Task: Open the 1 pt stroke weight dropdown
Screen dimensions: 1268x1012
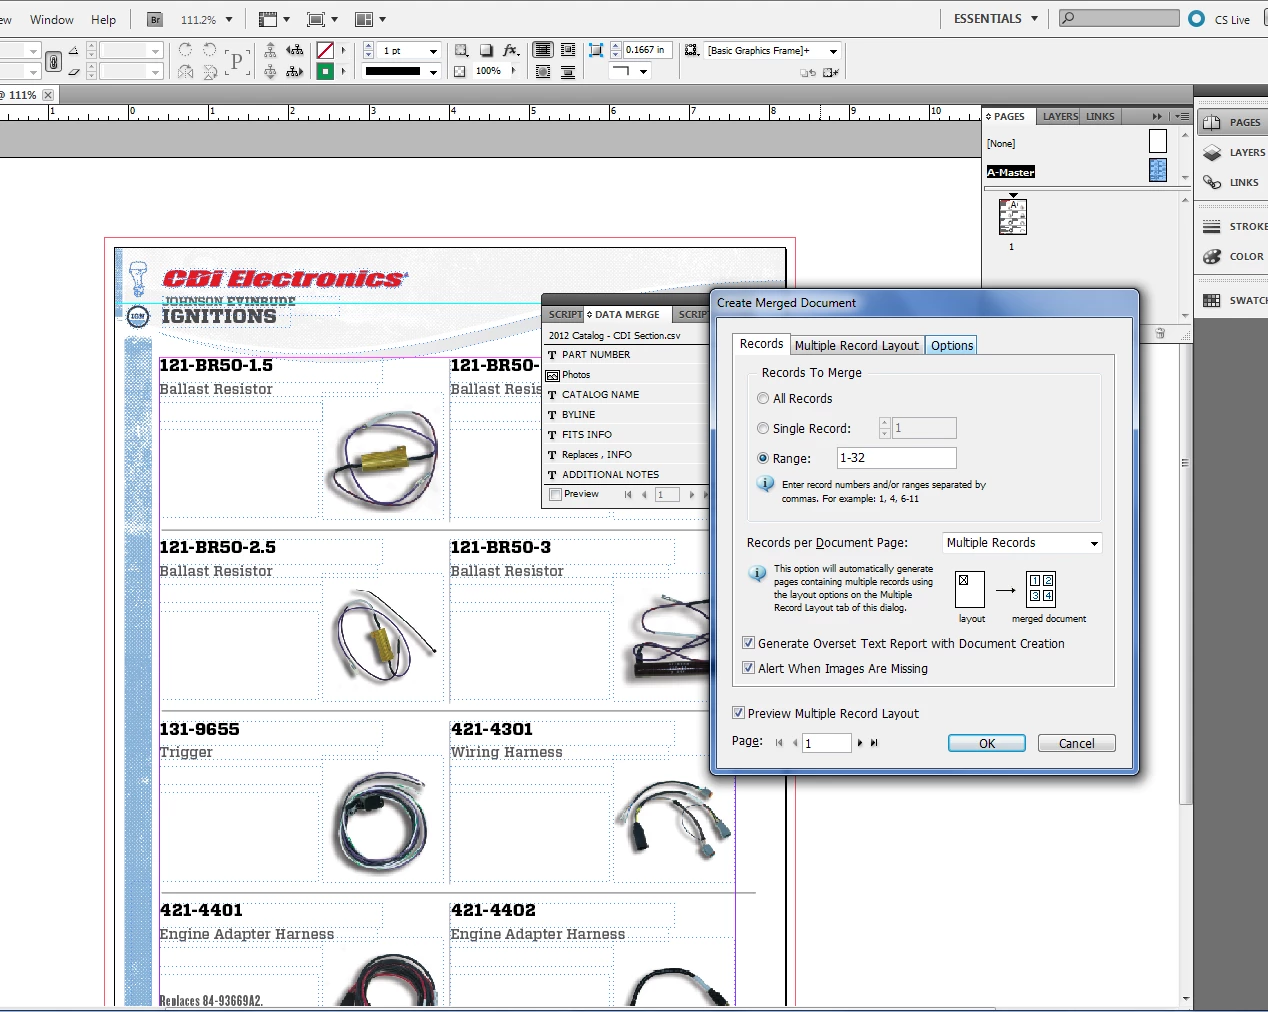Action: point(433,51)
